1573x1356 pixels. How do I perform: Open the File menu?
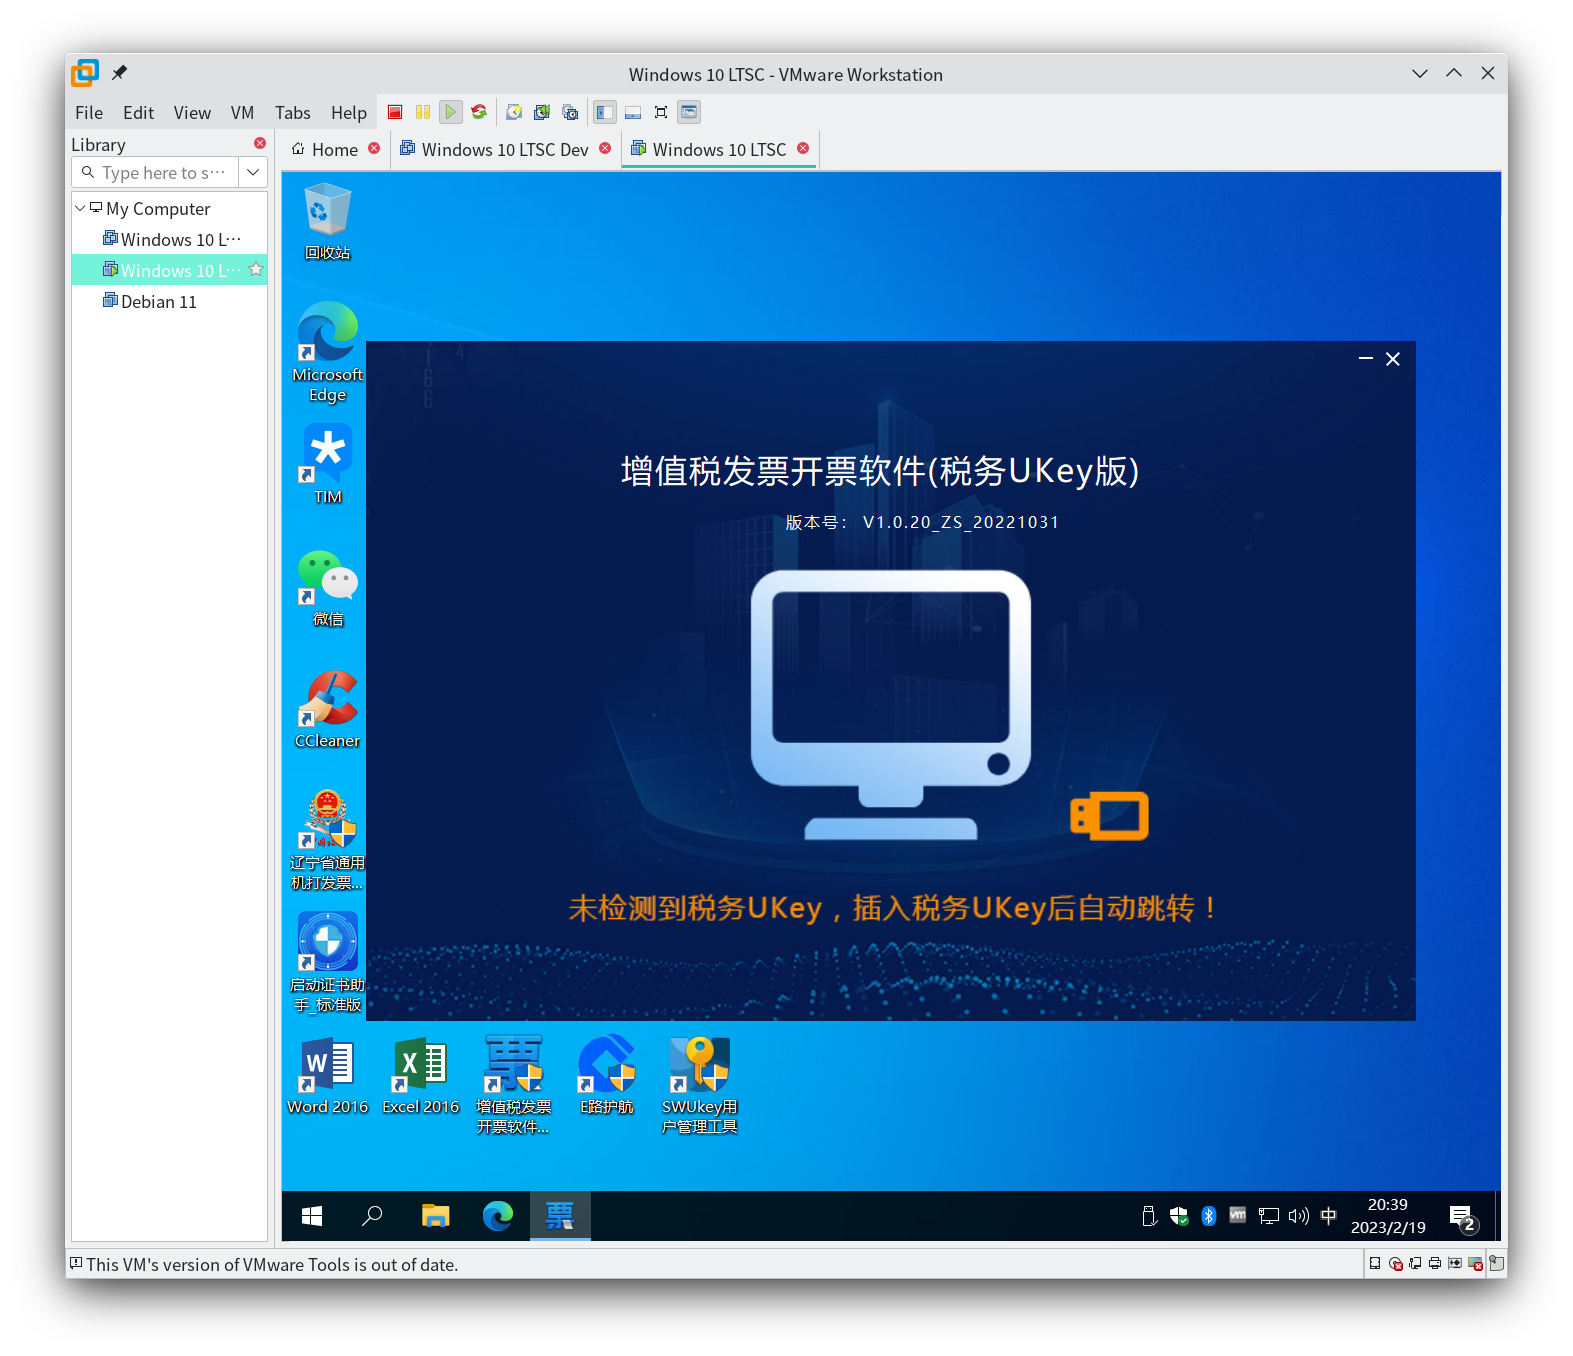coord(89,113)
